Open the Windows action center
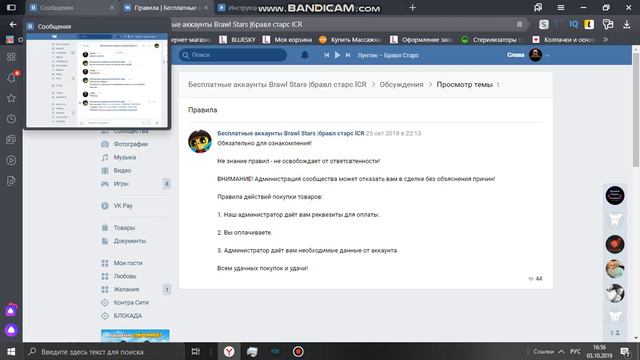The height and width of the screenshot is (360, 640). pos(624,351)
